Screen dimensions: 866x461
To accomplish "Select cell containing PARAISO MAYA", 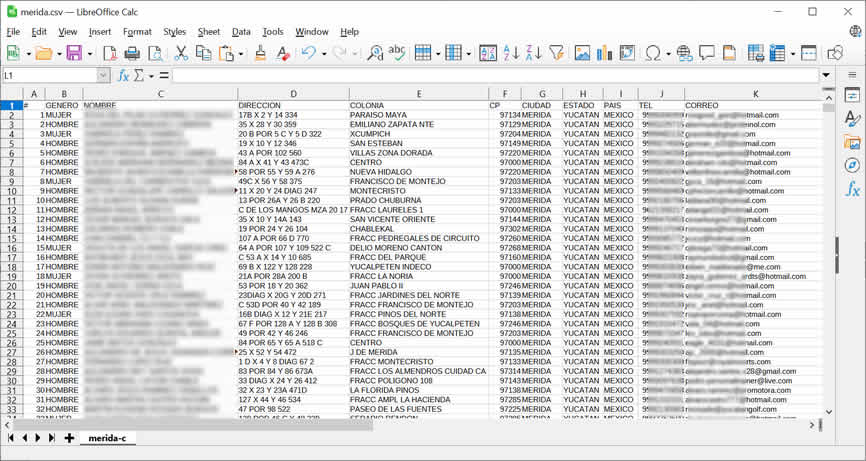I will click(419, 115).
